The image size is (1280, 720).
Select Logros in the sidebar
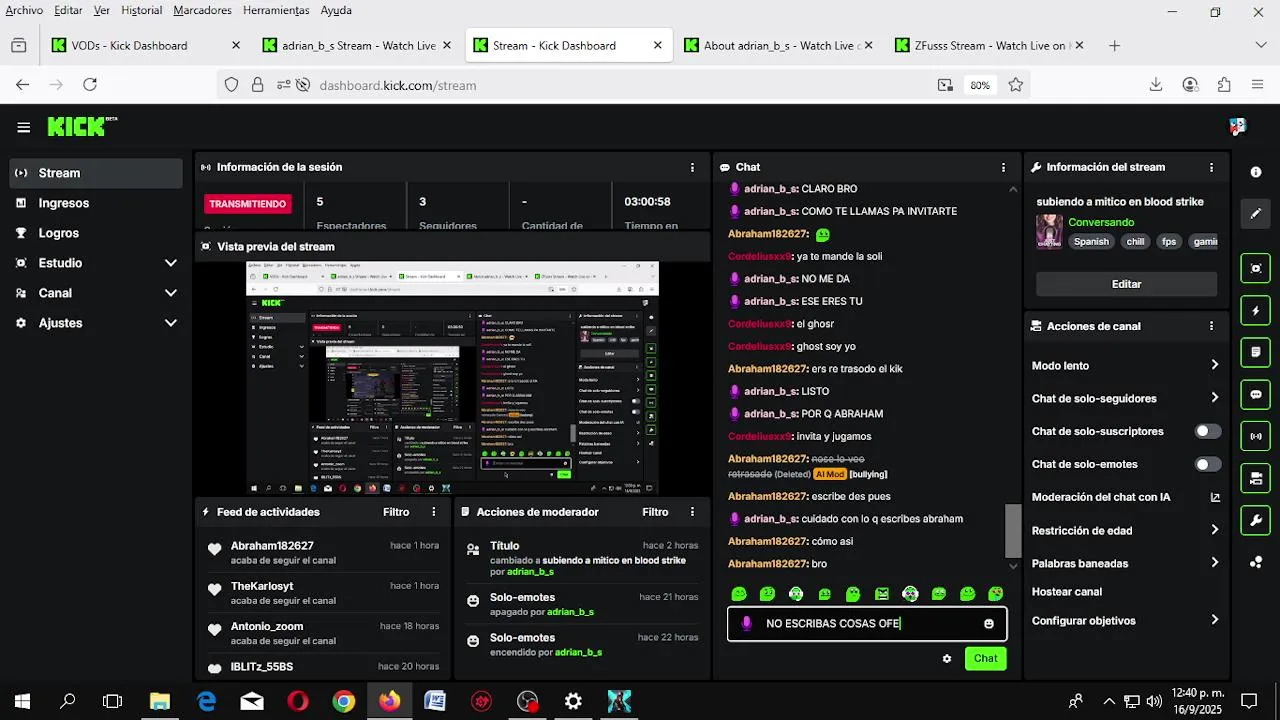pyautogui.click(x=97, y=233)
